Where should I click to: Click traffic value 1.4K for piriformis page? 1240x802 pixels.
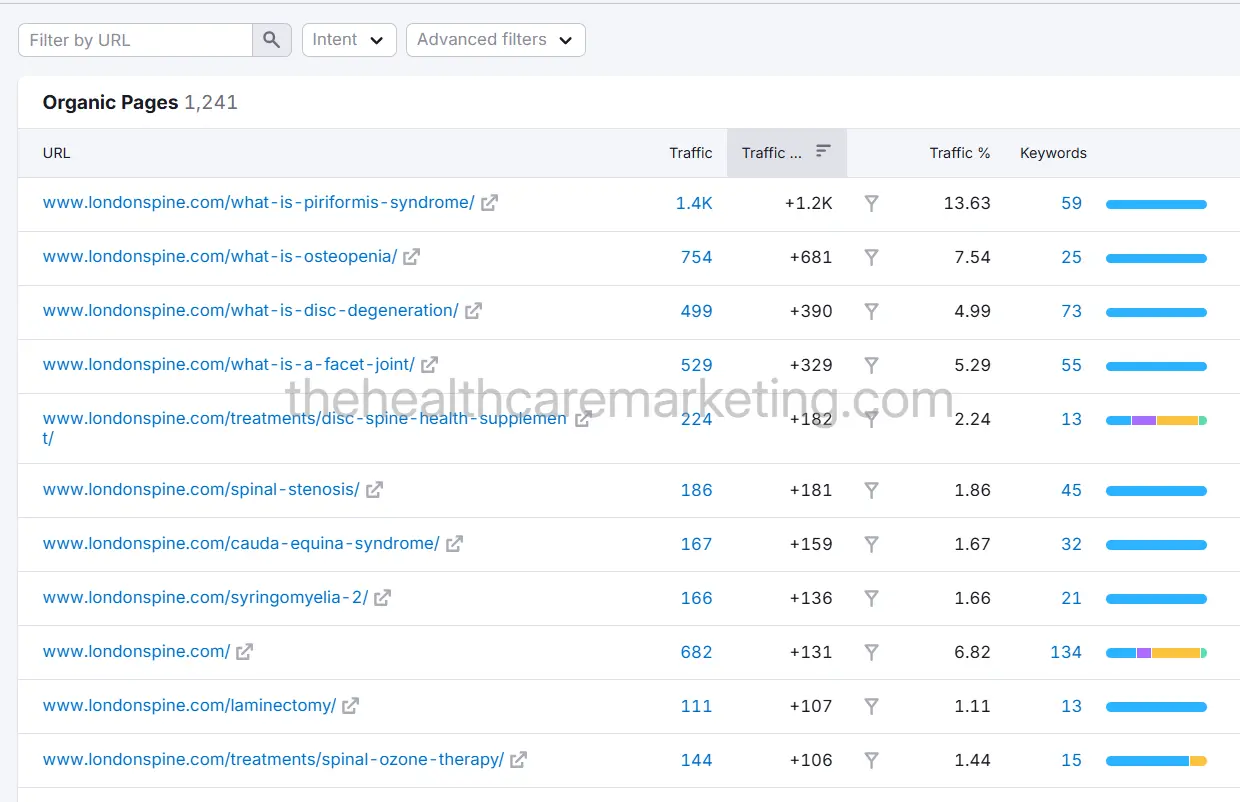(694, 203)
